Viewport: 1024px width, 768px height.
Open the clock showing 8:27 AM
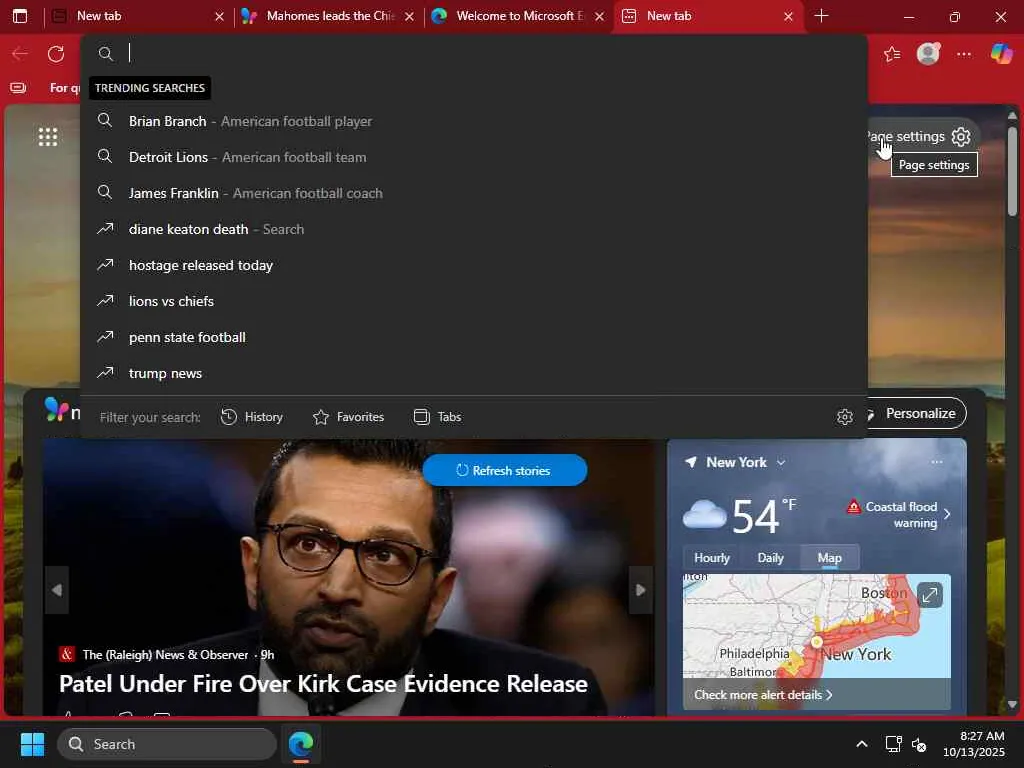pyautogui.click(x=974, y=744)
